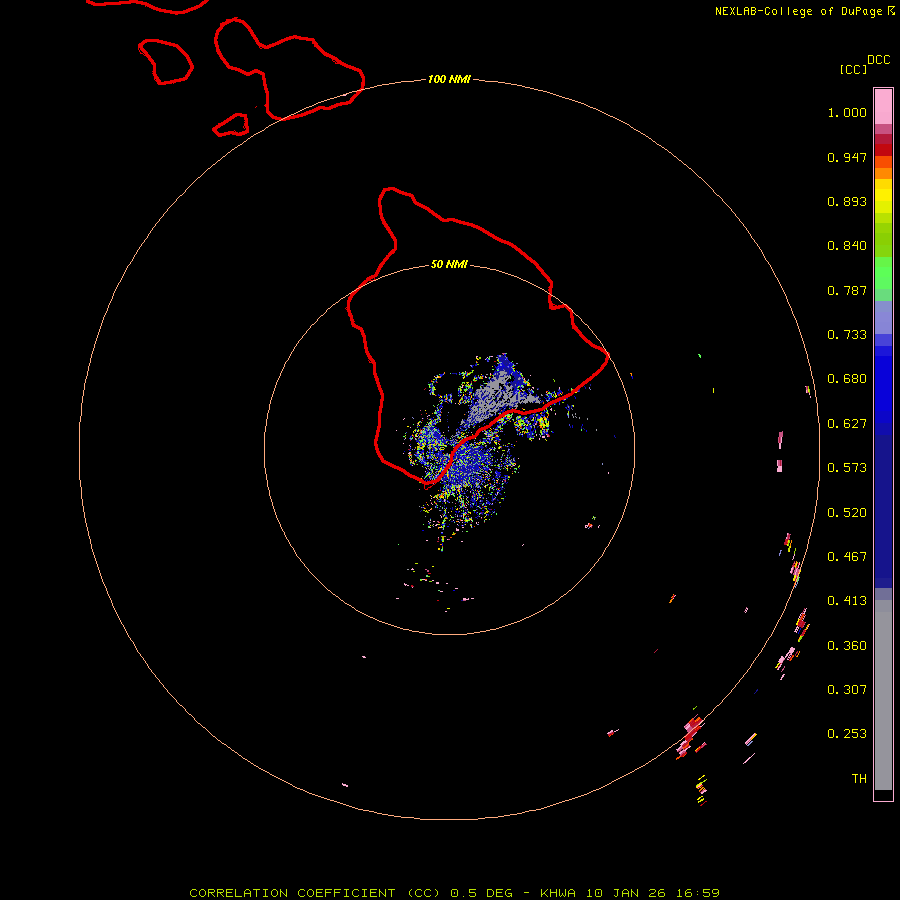Pick the red swatch in the color scale
The height and width of the screenshot is (900, 900).
(883, 150)
